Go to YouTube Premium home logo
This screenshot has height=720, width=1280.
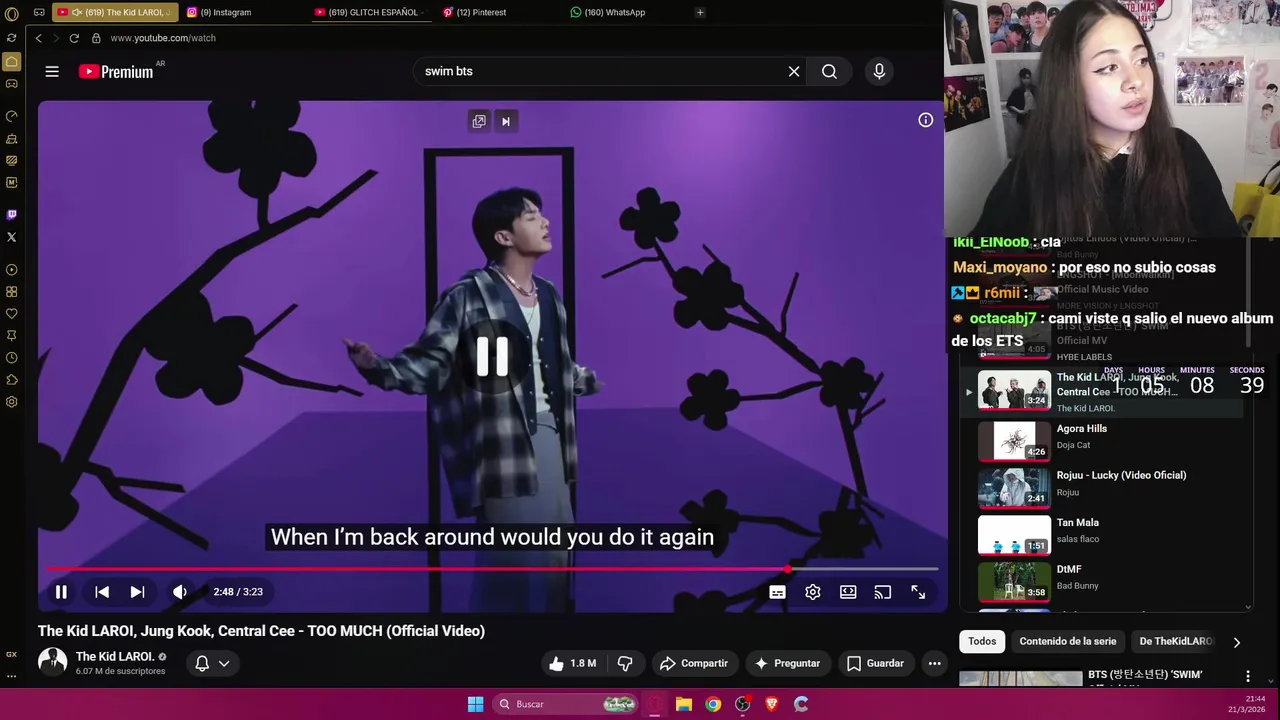click(116, 71)
